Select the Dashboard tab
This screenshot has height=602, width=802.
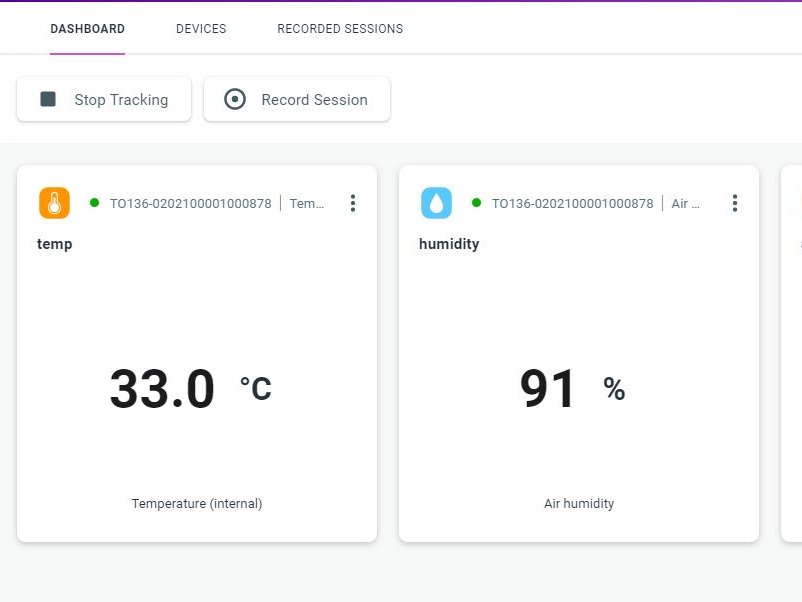(x=87, y=29)
